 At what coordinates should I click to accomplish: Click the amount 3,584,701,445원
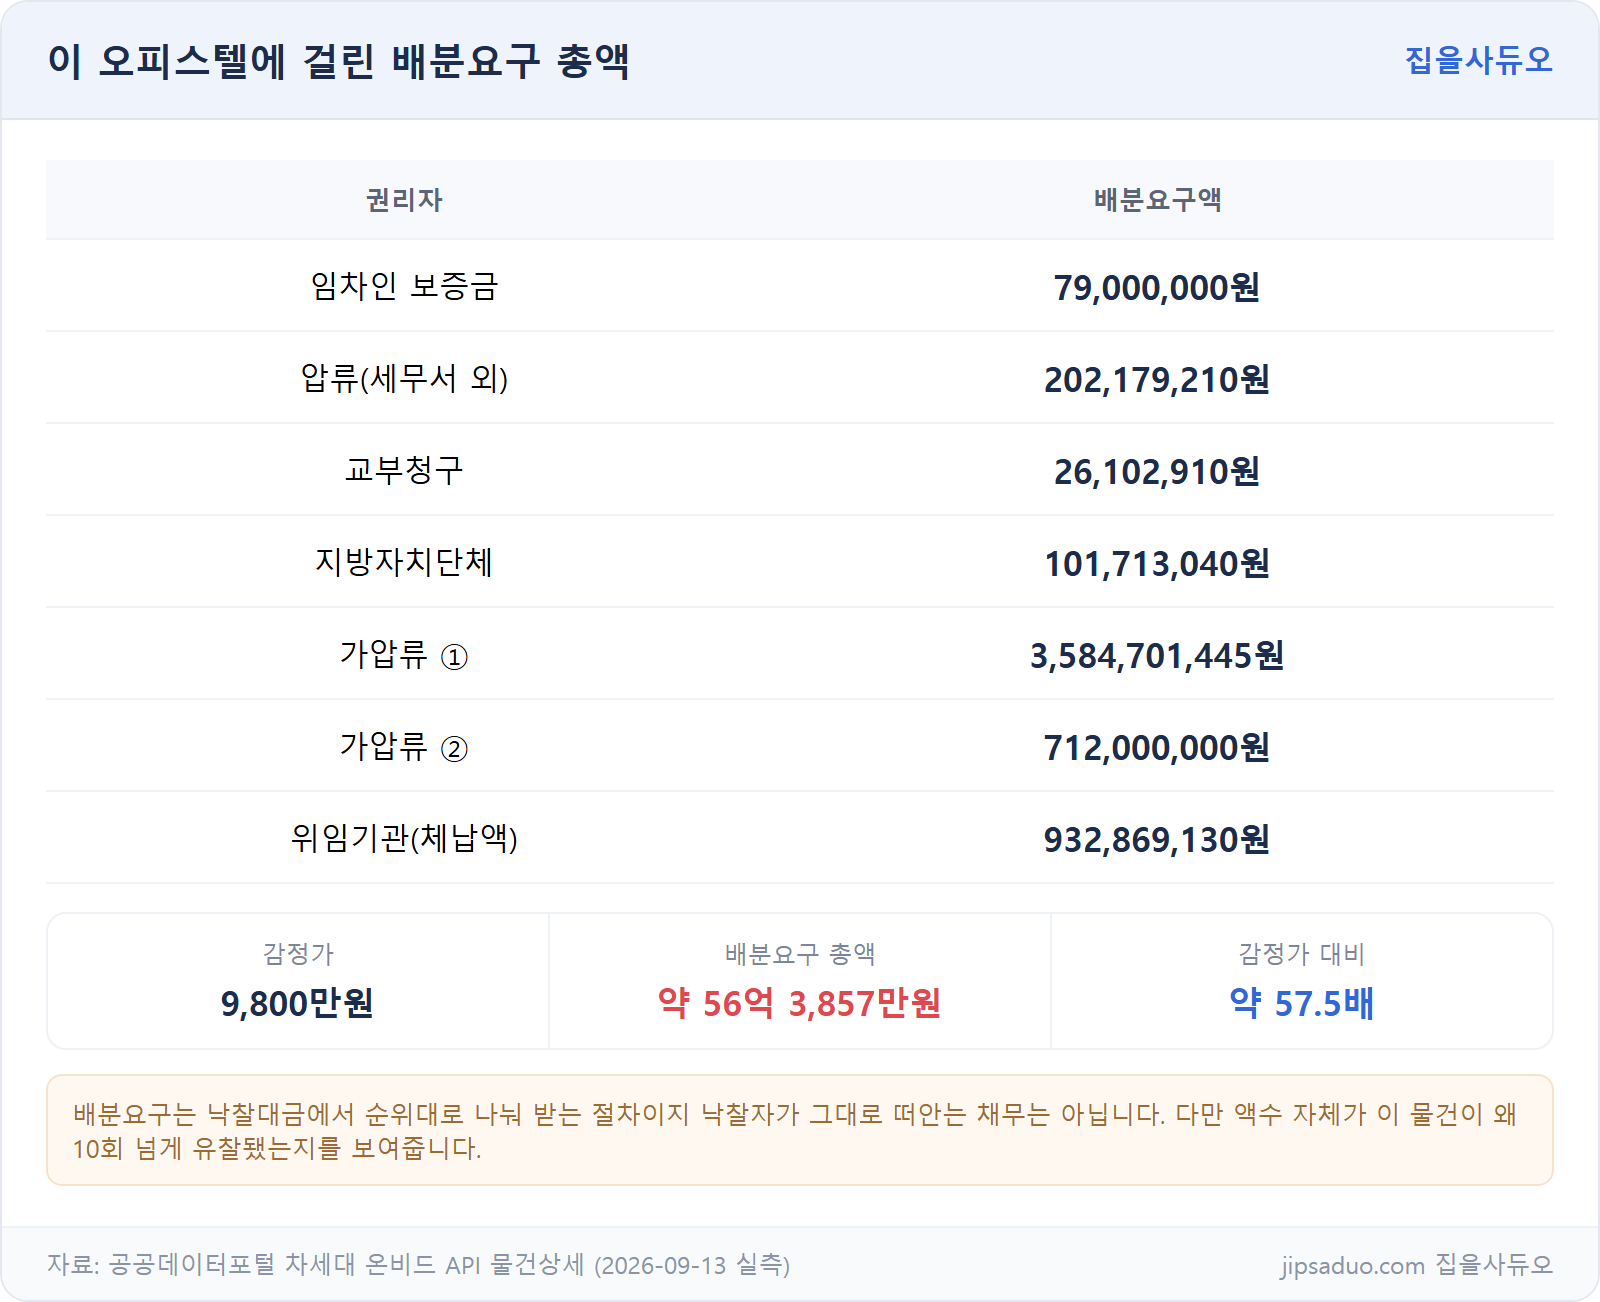pyautogui.click(x=1157, y=656)
